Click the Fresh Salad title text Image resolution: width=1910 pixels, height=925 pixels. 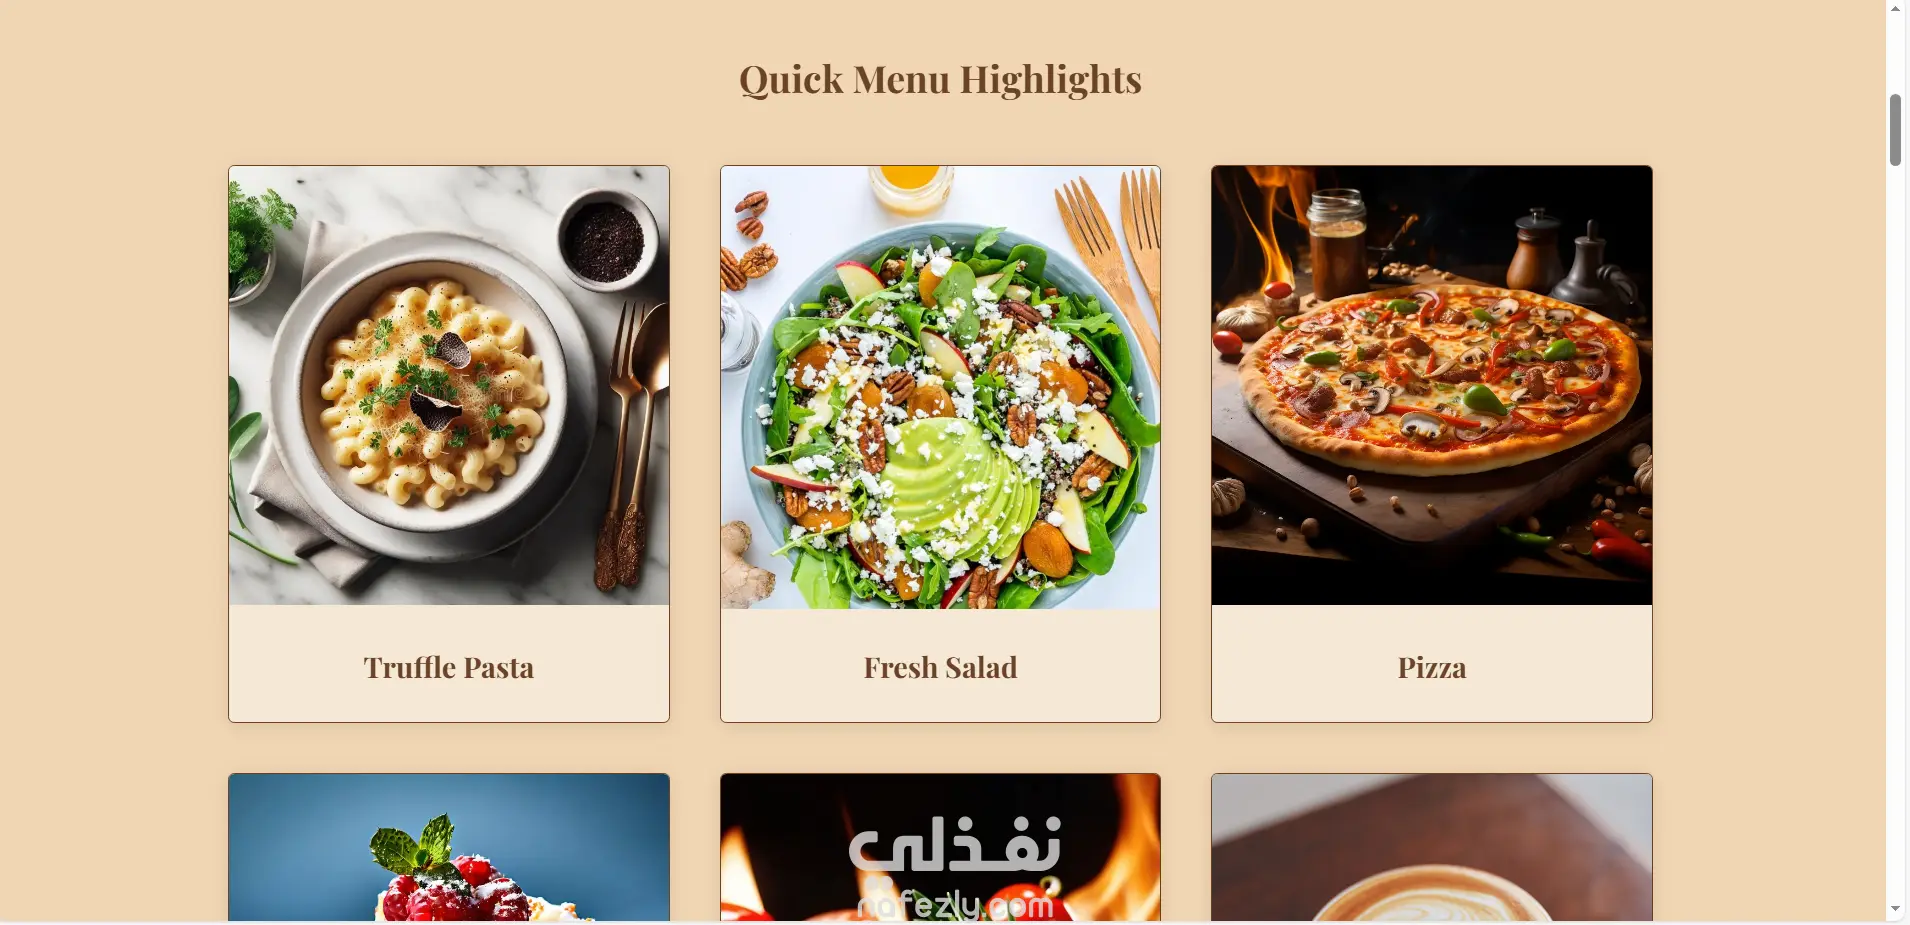[940, 667]
